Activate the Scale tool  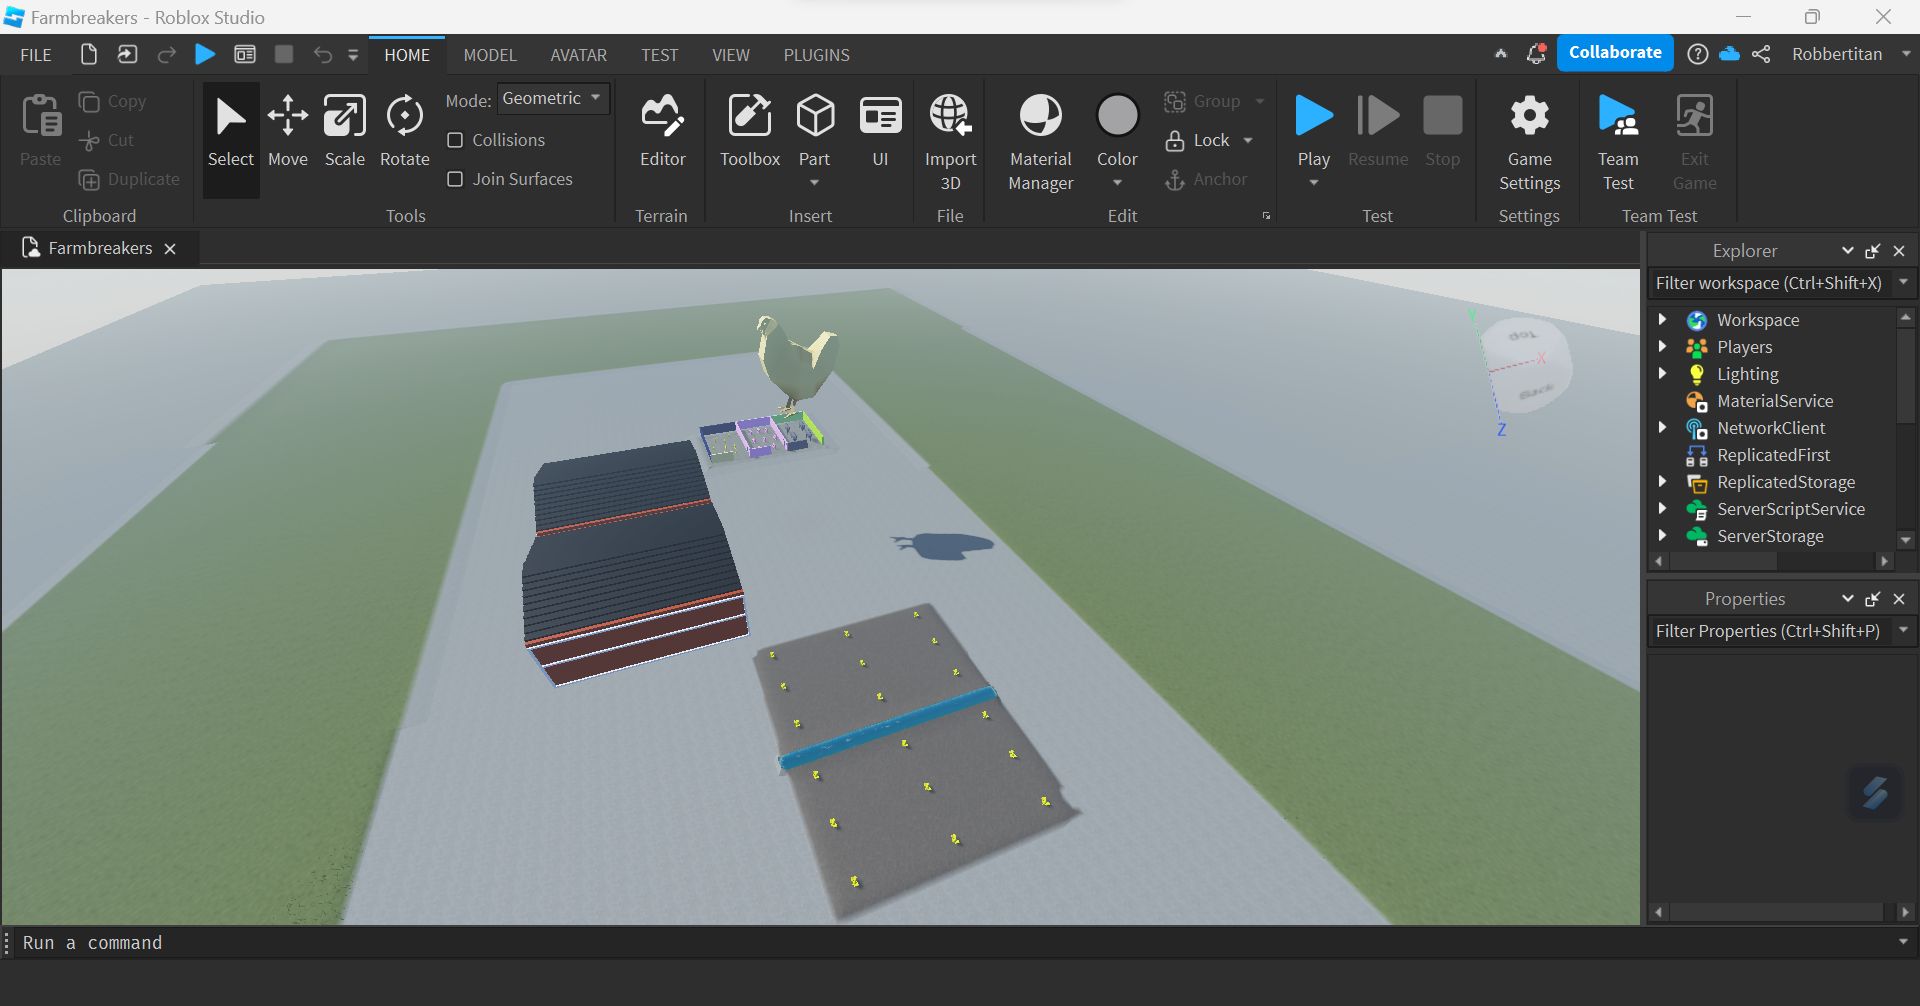coord(344,133)
